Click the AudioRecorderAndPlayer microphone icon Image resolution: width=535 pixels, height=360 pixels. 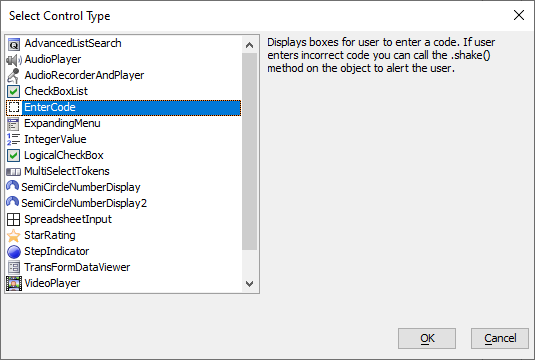coord(14,76)
